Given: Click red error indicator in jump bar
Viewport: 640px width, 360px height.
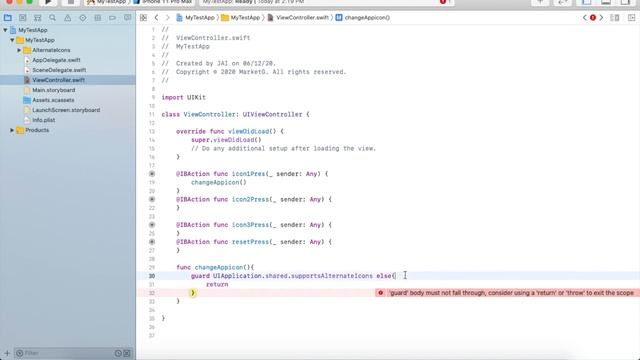Looking at the screenshot, I should point(593,18).
